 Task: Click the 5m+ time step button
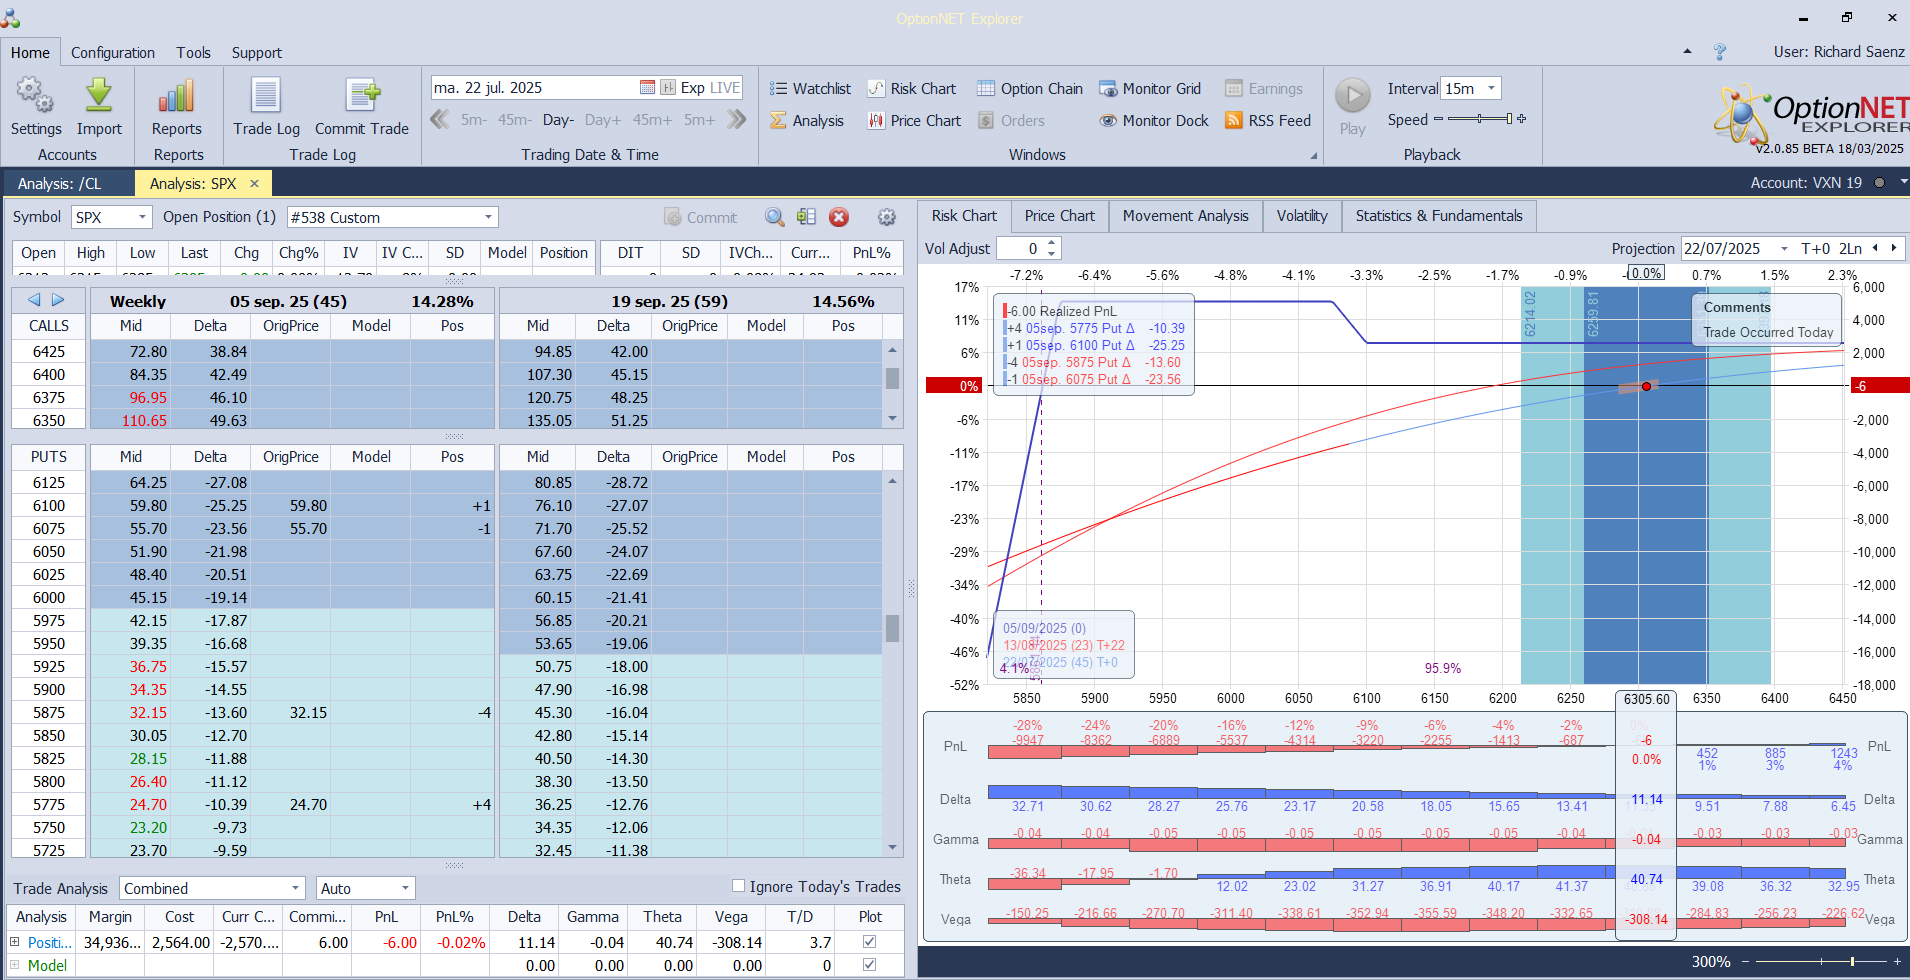click(699, 120)
